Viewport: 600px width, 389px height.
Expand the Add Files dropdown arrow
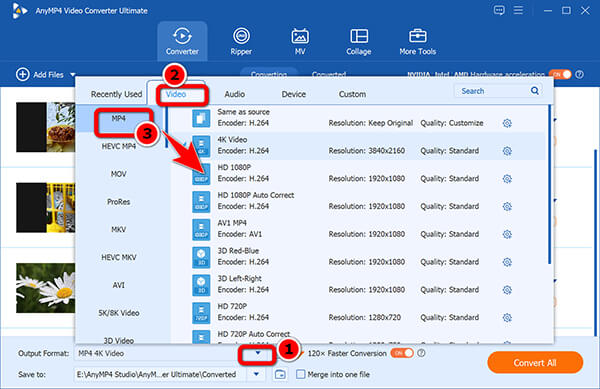click(x=73, y=75)
